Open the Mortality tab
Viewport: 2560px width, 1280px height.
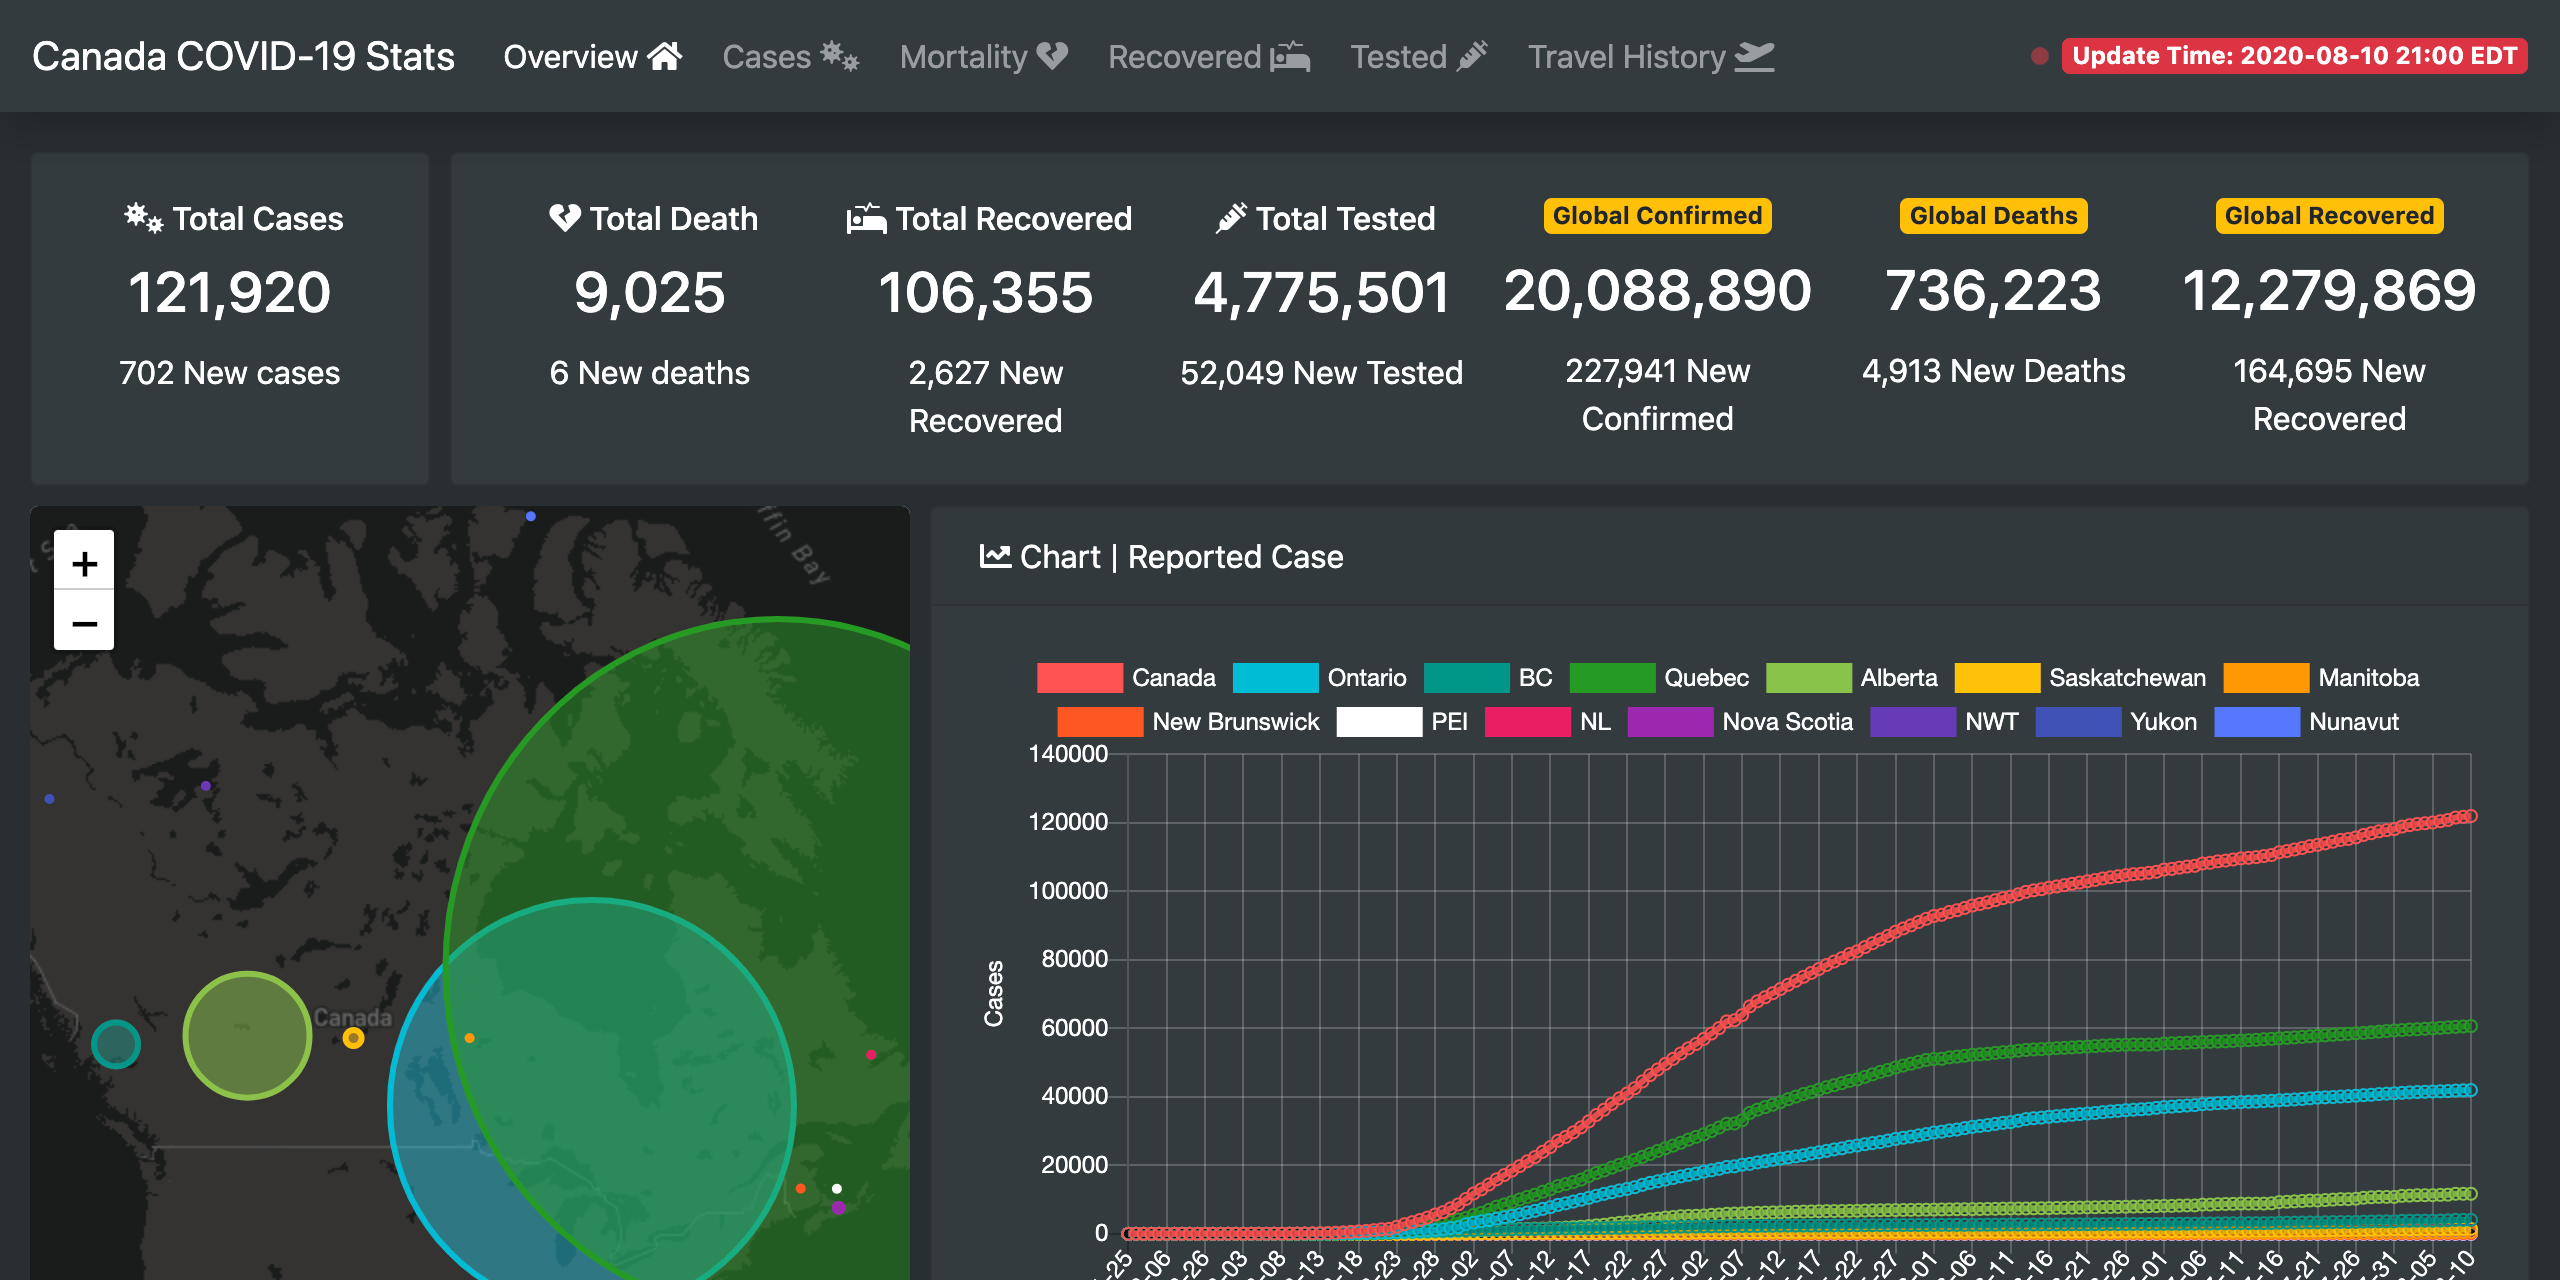tap(963, 57)
